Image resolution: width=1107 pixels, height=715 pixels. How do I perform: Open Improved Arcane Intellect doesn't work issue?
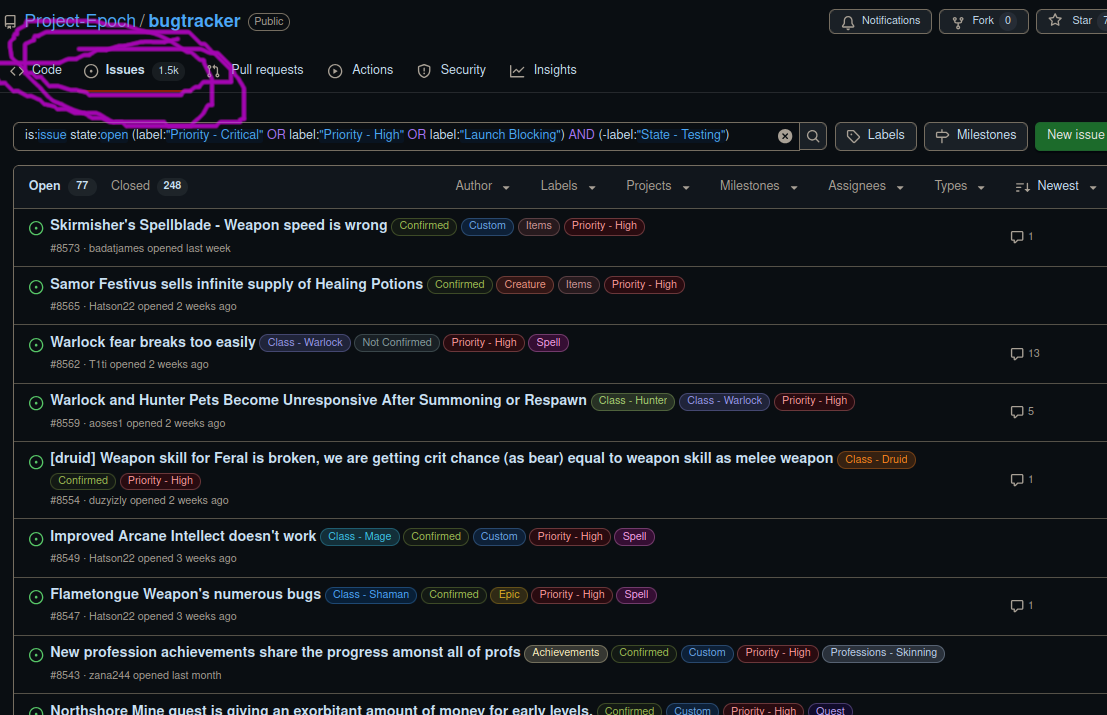(183, 536)
